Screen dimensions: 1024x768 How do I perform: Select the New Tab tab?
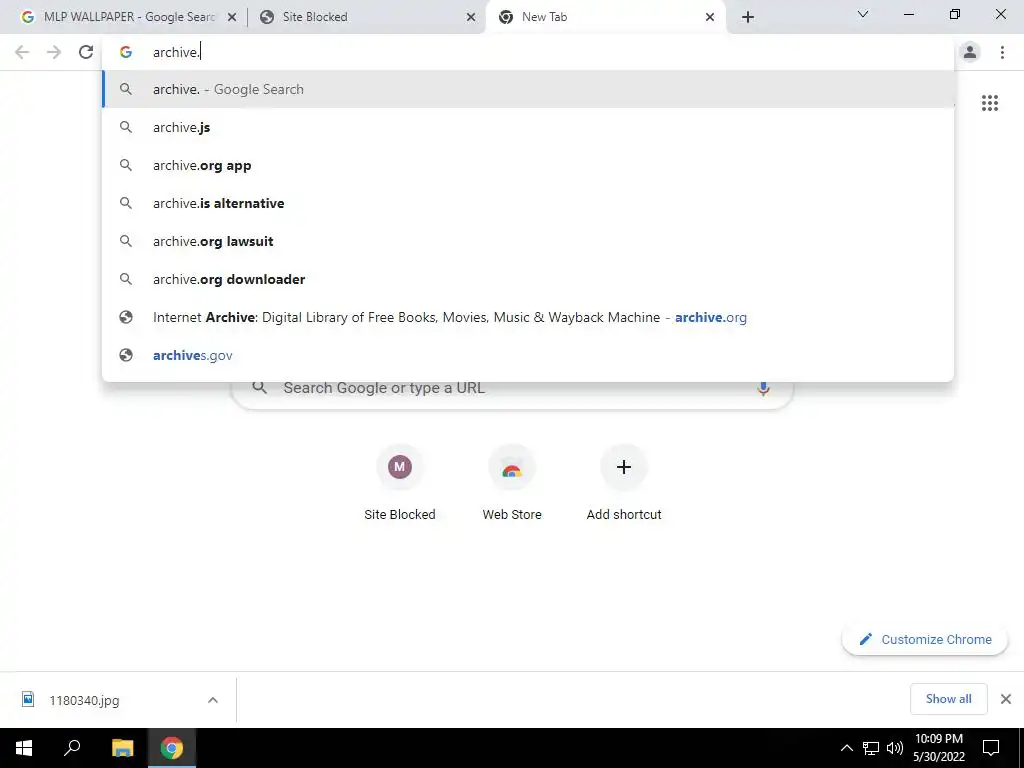click(x=605, y=17)
